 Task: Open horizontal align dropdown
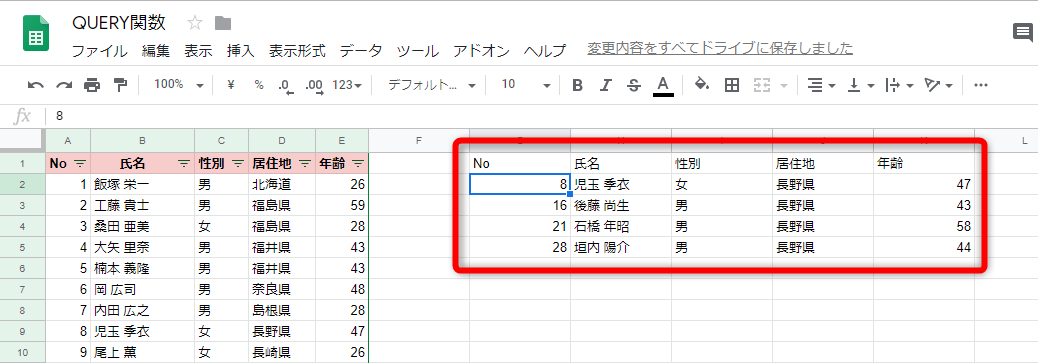click(x=822, y=85)
